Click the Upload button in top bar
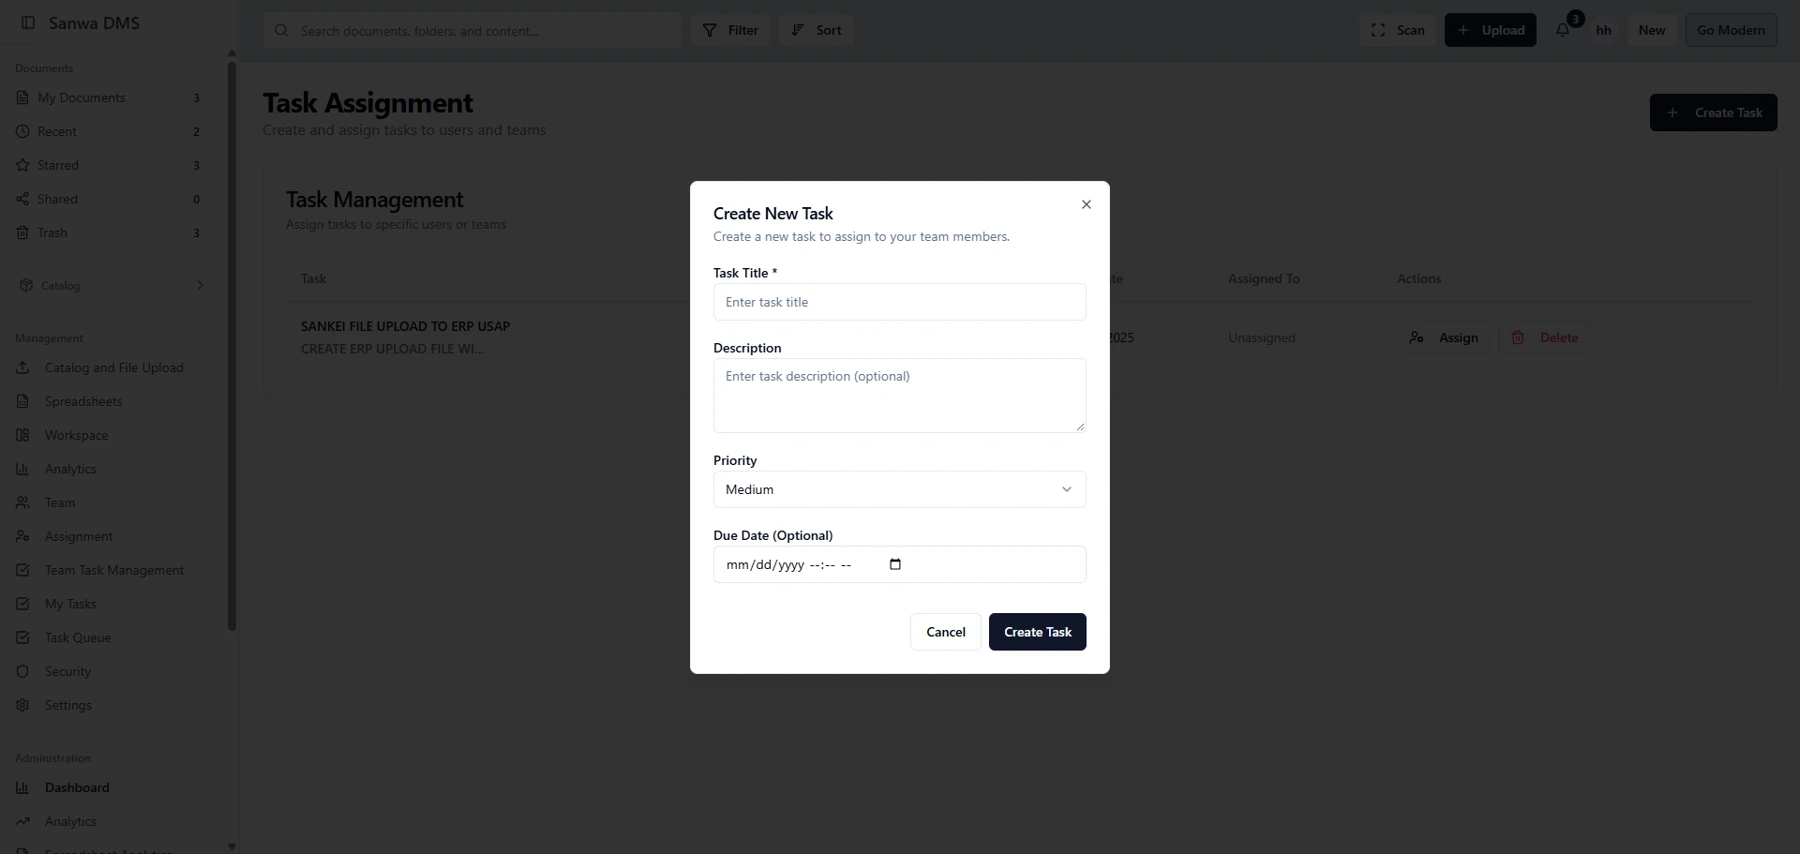Screen dimensions: 1800x854 pyautogui.click(x=1490, y=30)
